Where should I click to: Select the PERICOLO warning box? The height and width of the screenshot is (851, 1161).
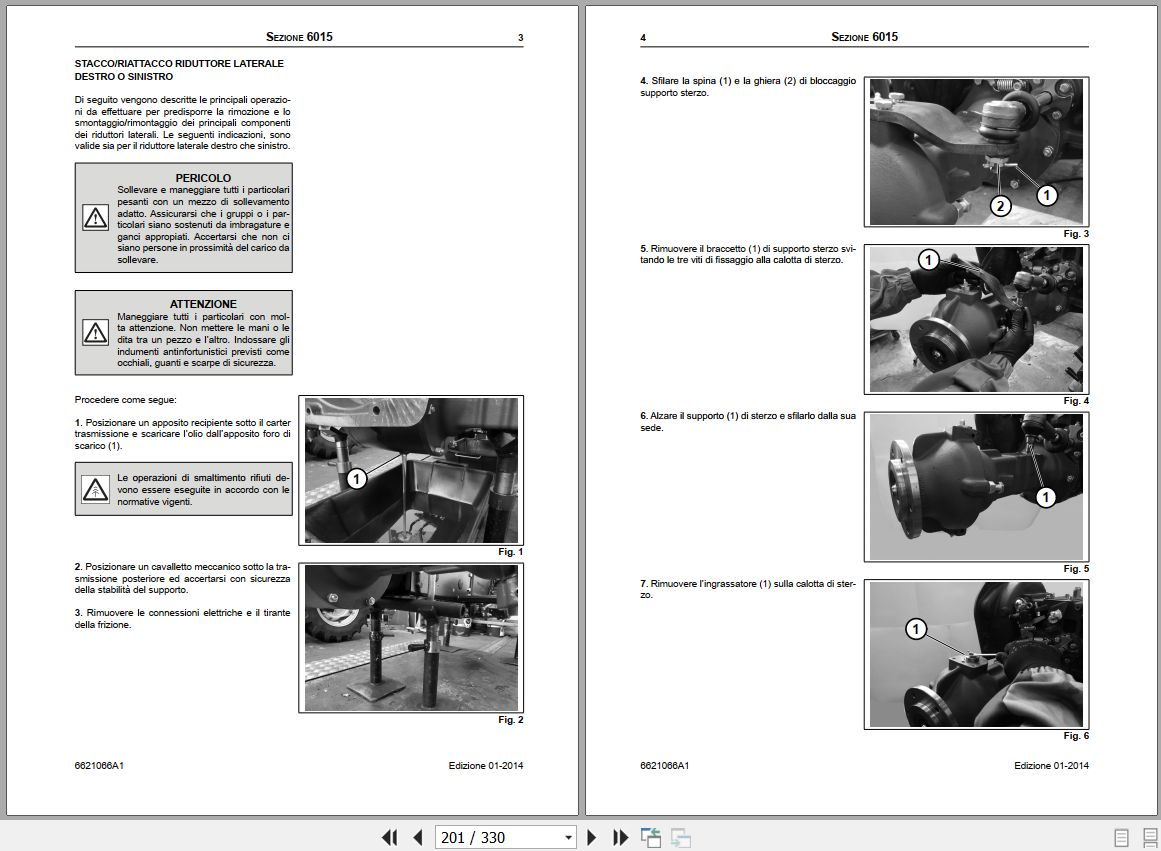pyautogui.click(x=183, y=218)
